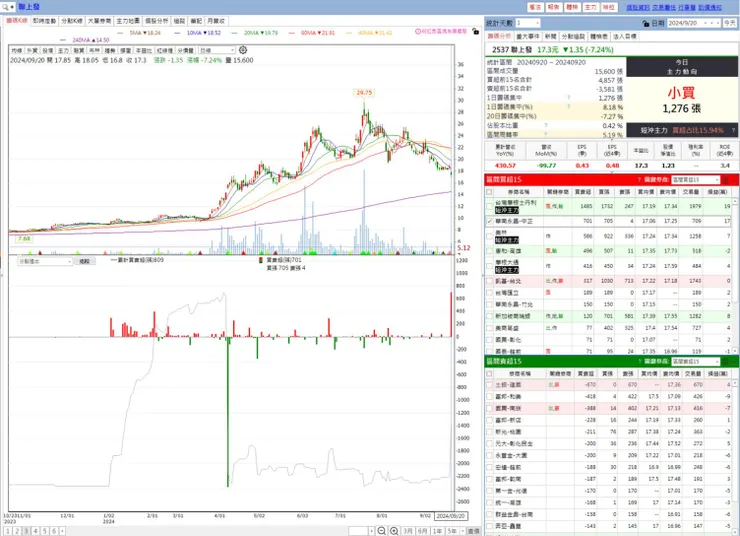This screenshot has width=740, height=536.
Task: Check the sell row with -670 net sell
Action: [490, 385]
